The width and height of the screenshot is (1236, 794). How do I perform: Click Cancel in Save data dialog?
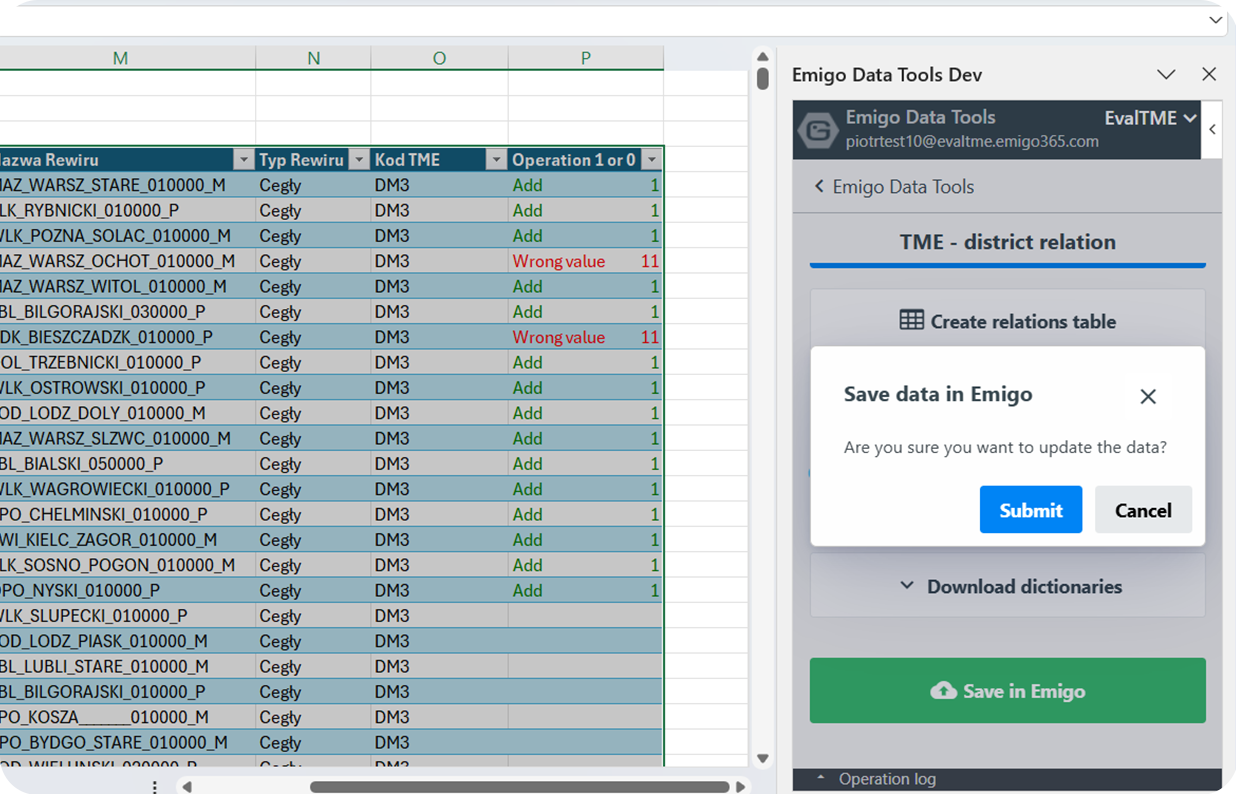[x=1143, y=510]
